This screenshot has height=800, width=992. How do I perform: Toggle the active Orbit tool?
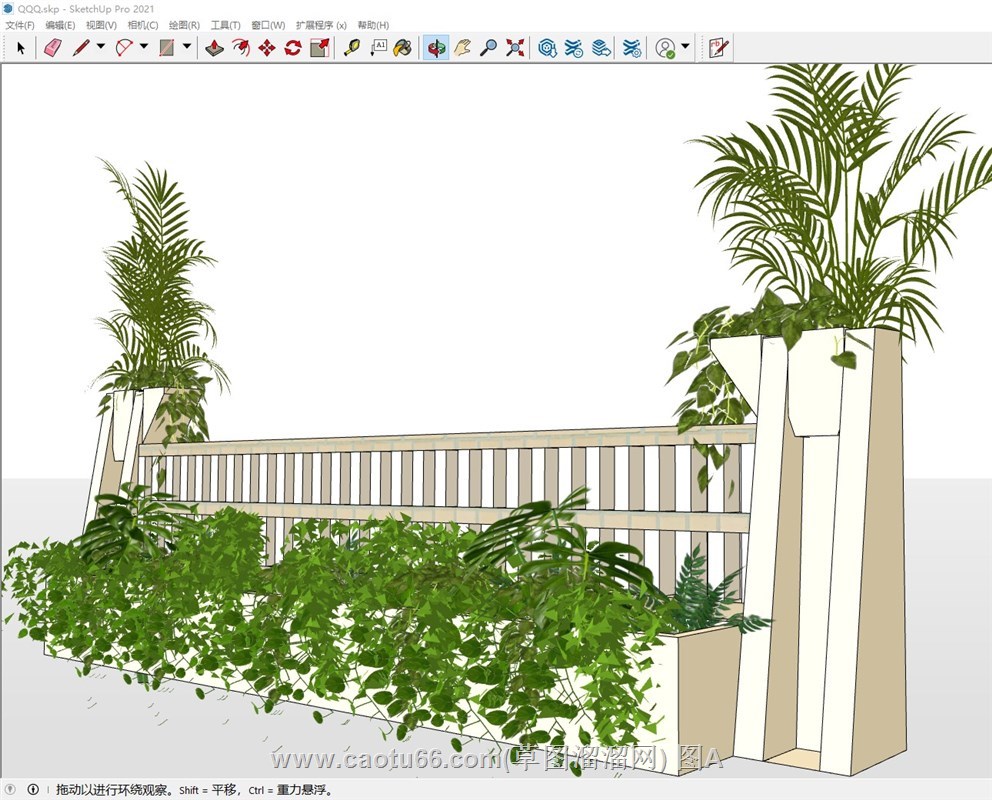pos(436,47)
